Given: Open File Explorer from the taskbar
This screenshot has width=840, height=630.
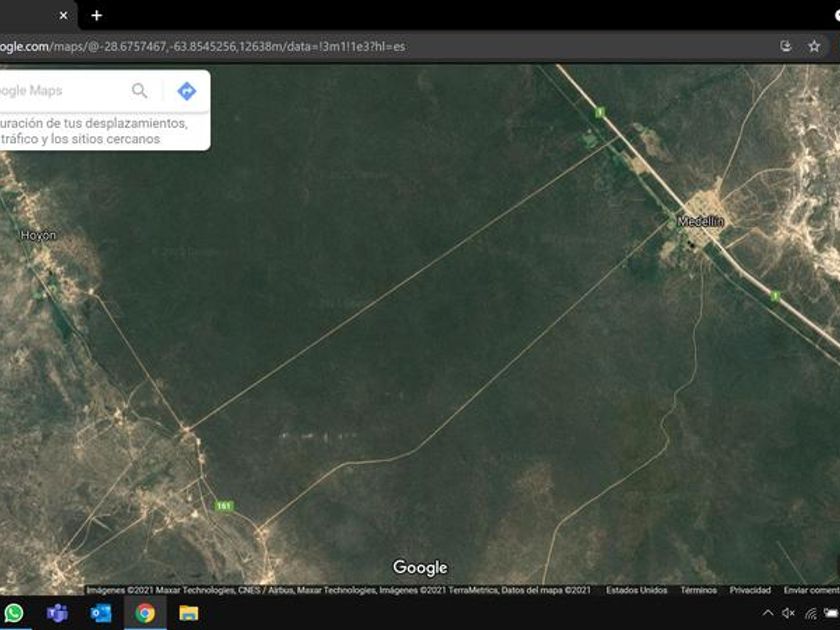Looking at the screenshot, I should (189, 613).
